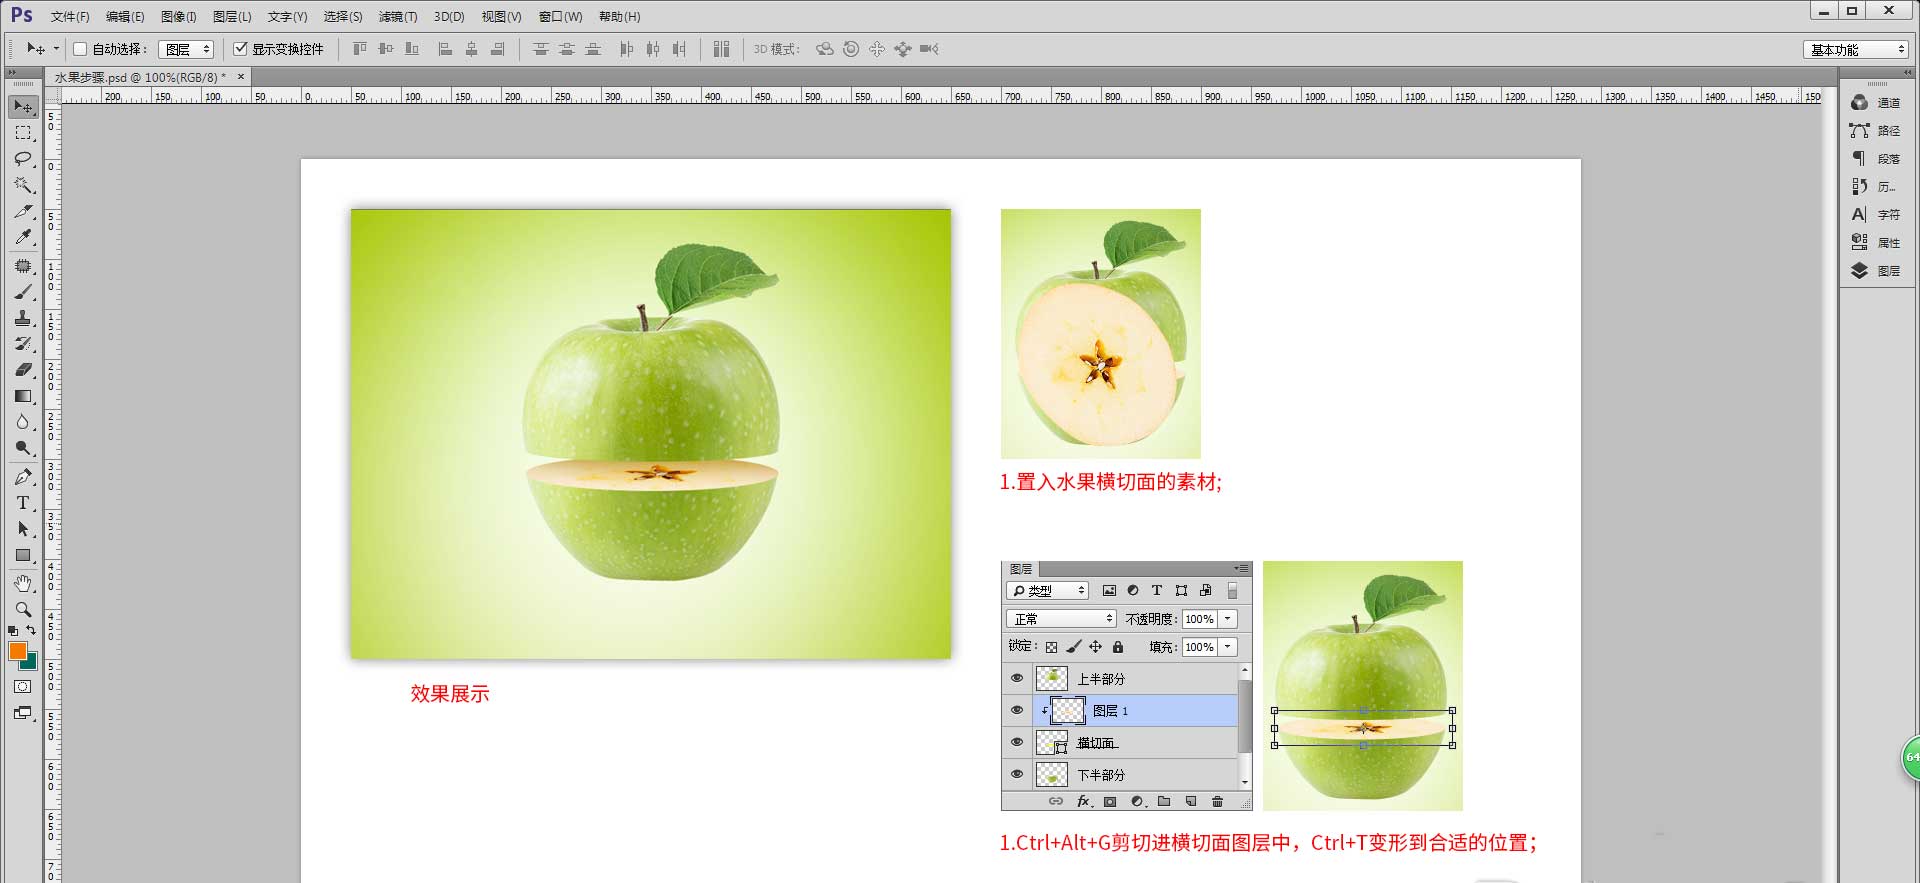Open the 窗口(W) menu
The height and width of the screenshot is (883, 1920).
(560, 17)
